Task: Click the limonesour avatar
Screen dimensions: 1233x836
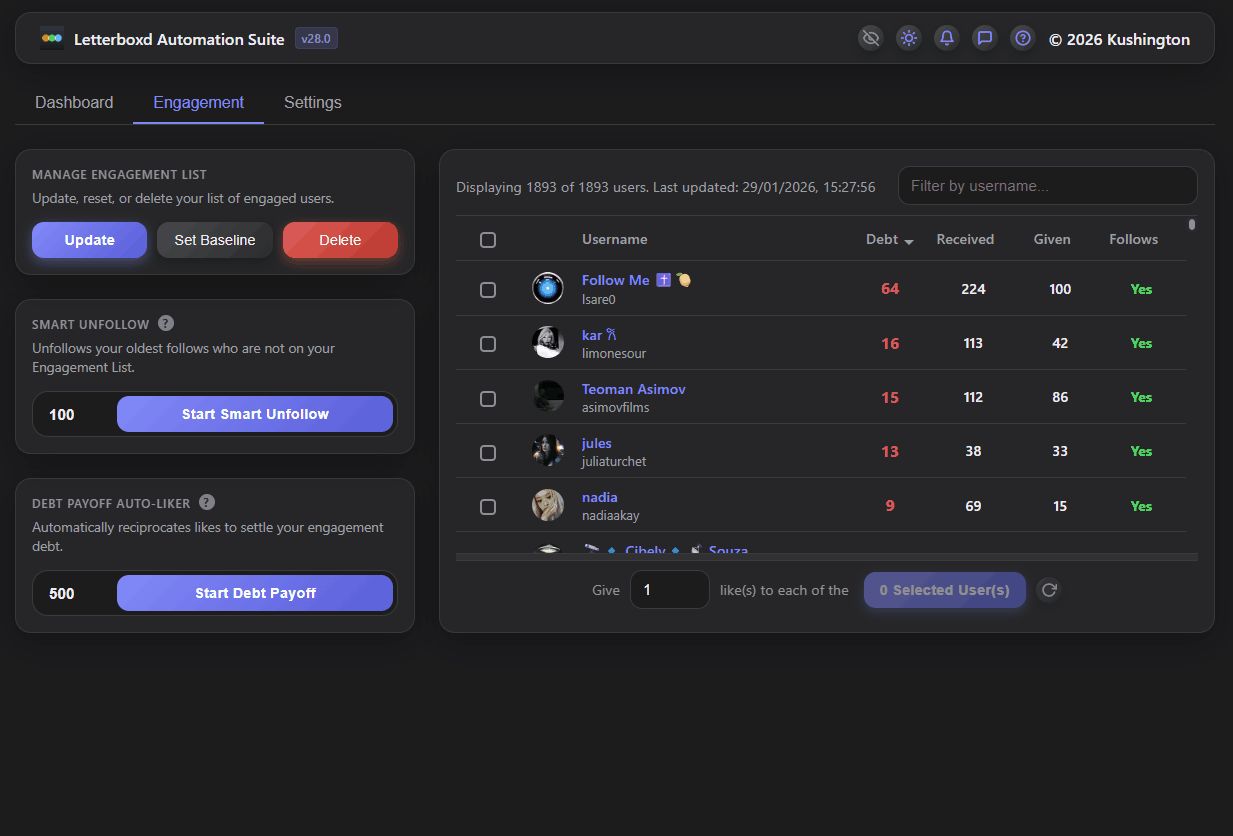Action: tap(548, 342)
